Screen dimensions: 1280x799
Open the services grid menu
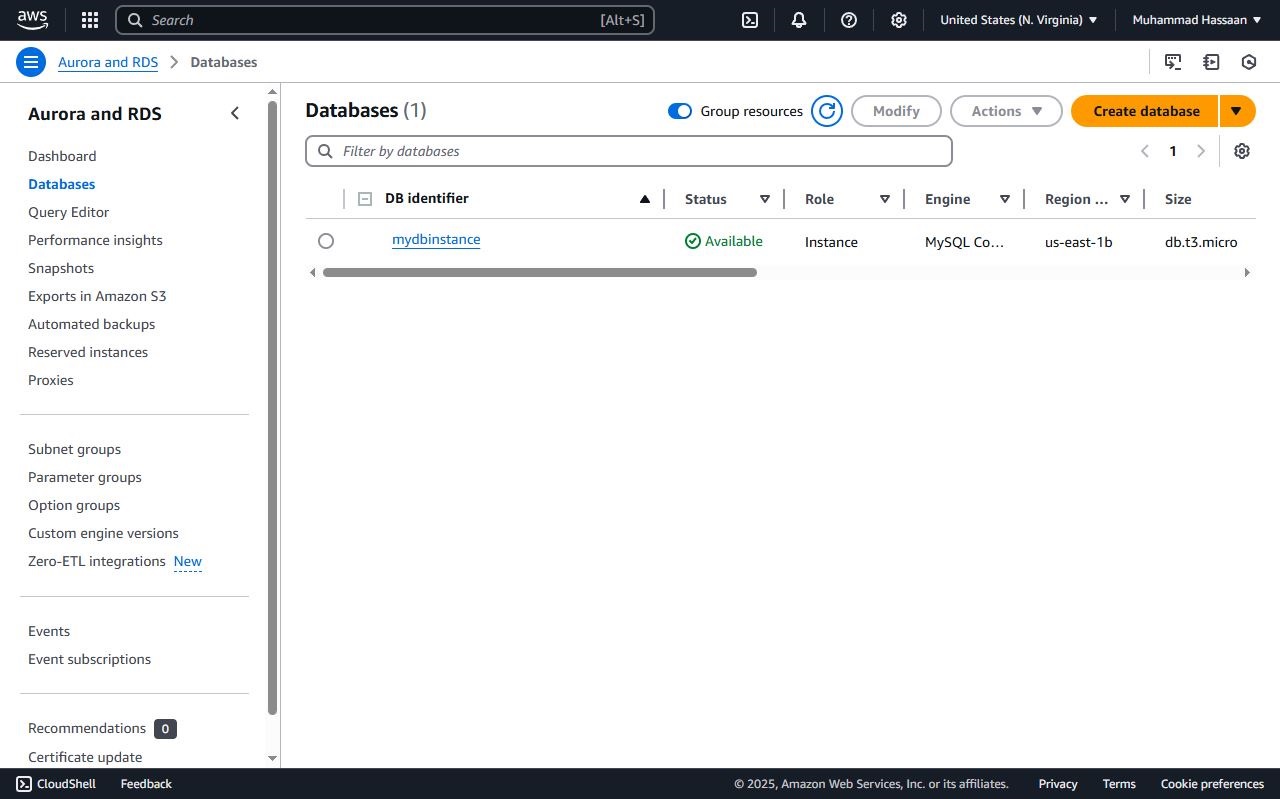click(90, 20)
